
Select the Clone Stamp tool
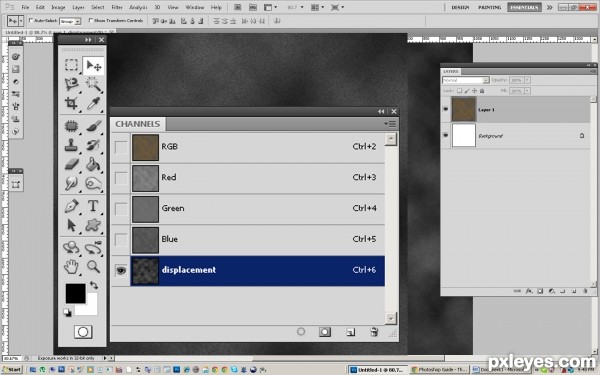71,145
